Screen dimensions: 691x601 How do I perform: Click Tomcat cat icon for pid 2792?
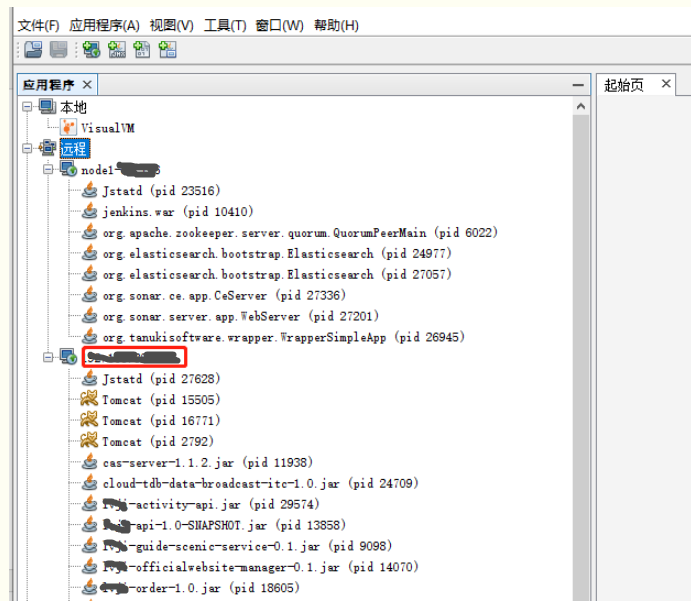(x=89, y=441)
